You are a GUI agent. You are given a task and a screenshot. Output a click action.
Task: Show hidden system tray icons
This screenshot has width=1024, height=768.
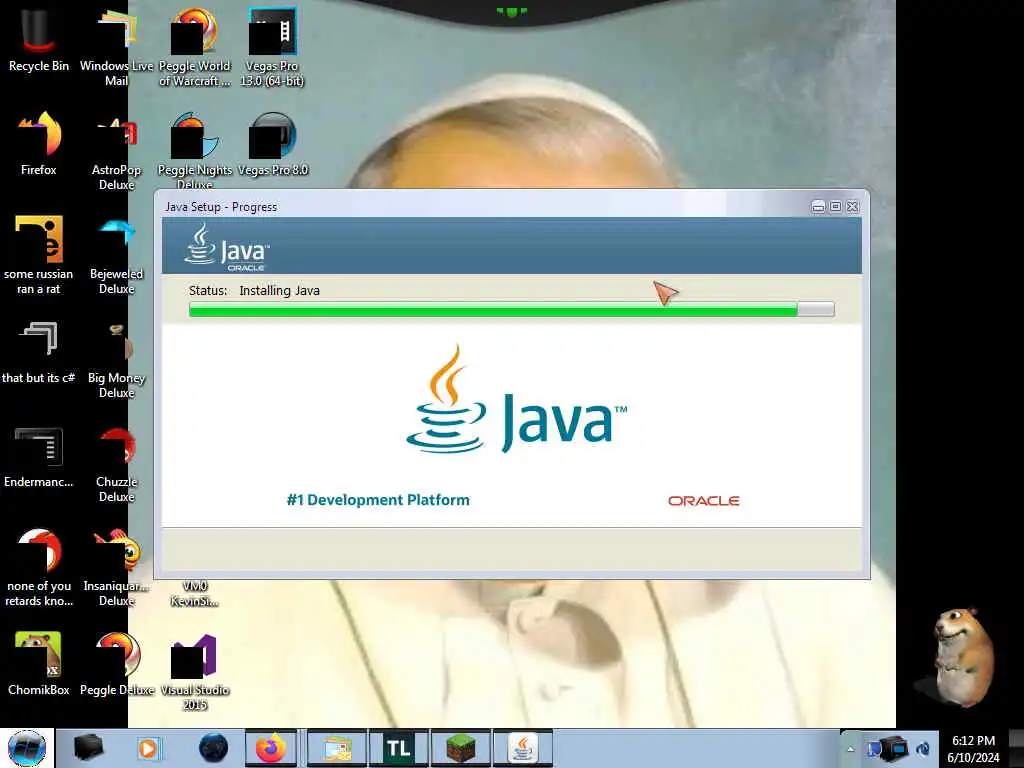(850, 749)
